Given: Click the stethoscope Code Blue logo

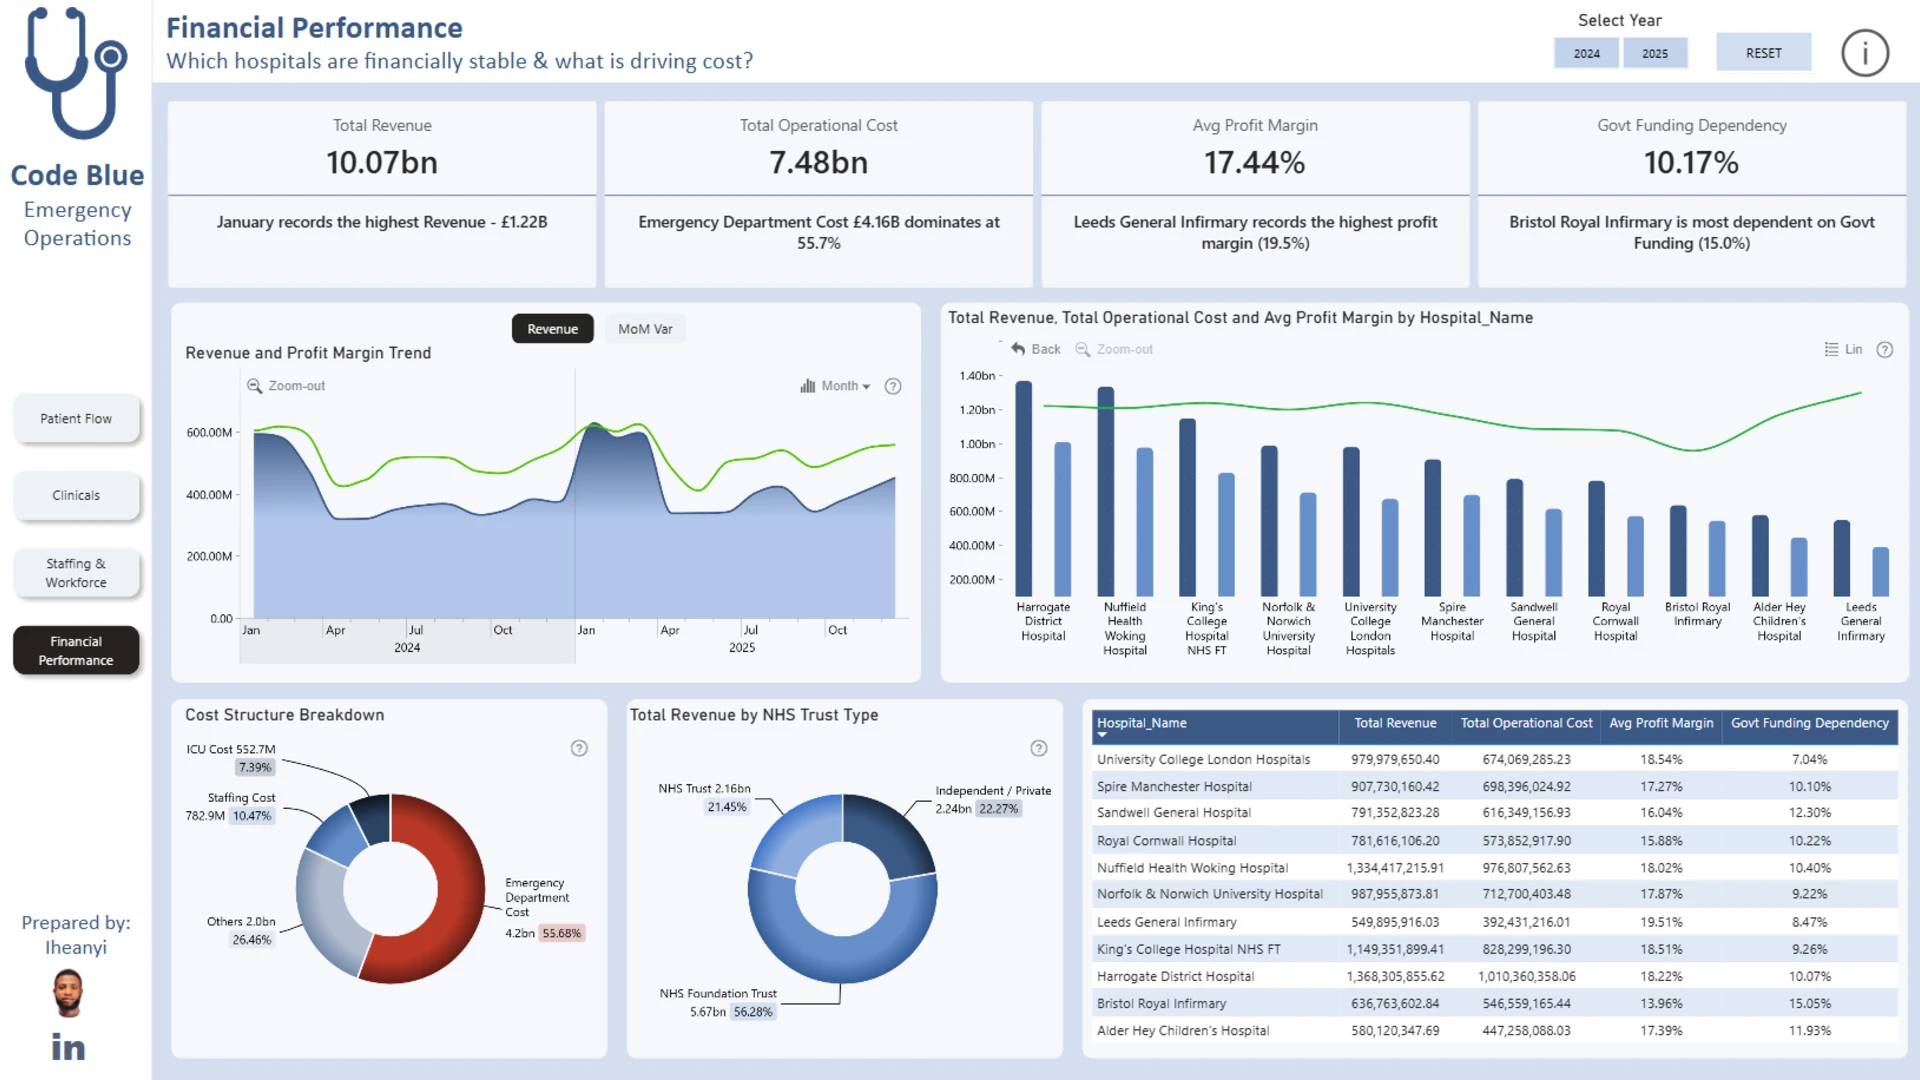Looking at the screenshot, I should pos(77,72).
